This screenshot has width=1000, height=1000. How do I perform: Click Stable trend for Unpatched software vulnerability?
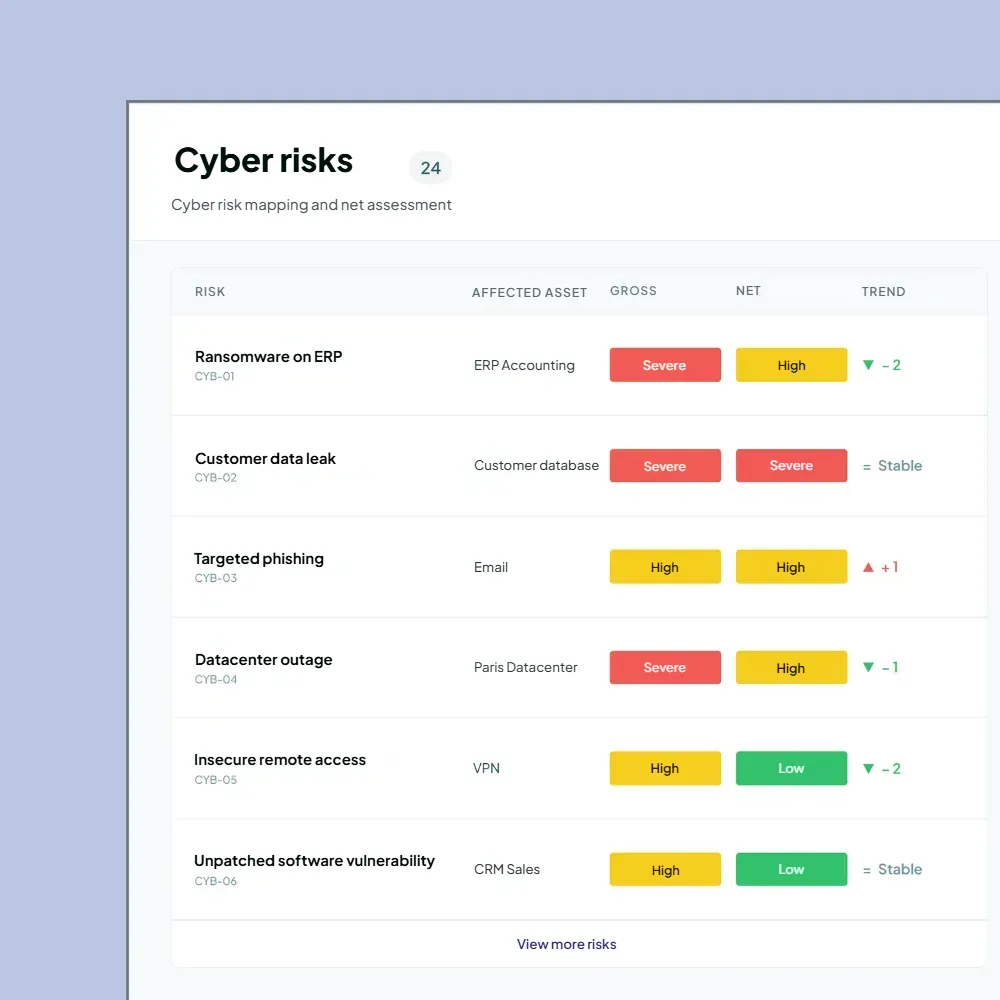tap(892, 869)
